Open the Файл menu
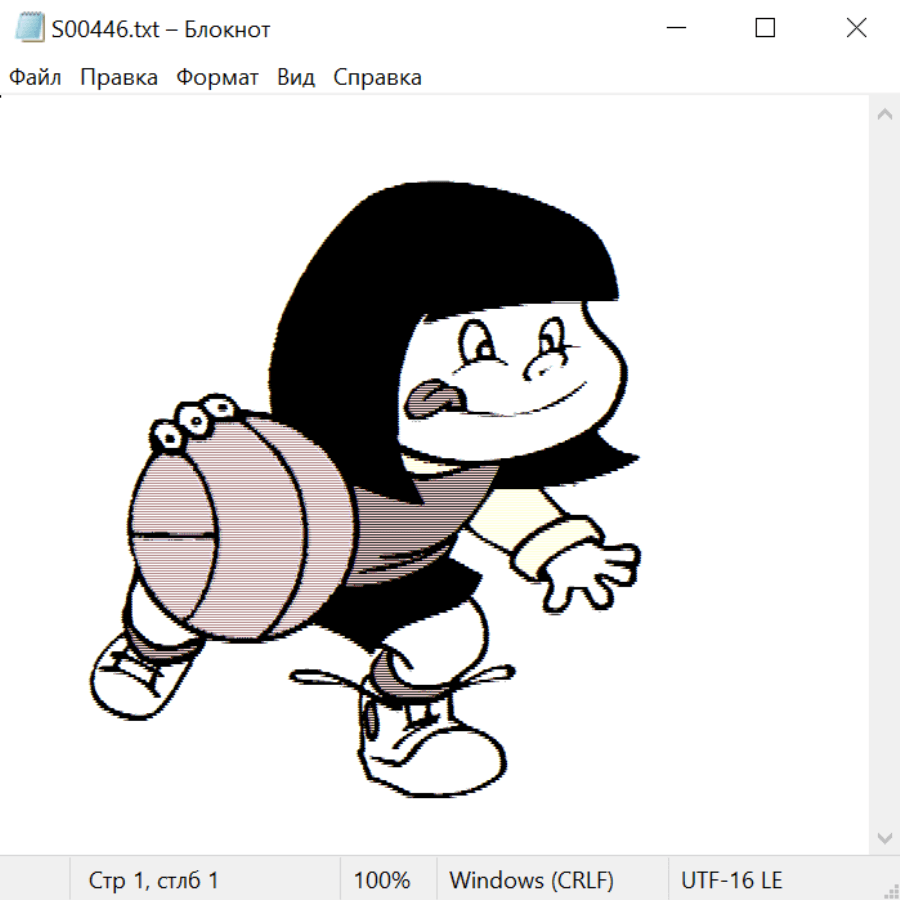 (x=36, y=78)
